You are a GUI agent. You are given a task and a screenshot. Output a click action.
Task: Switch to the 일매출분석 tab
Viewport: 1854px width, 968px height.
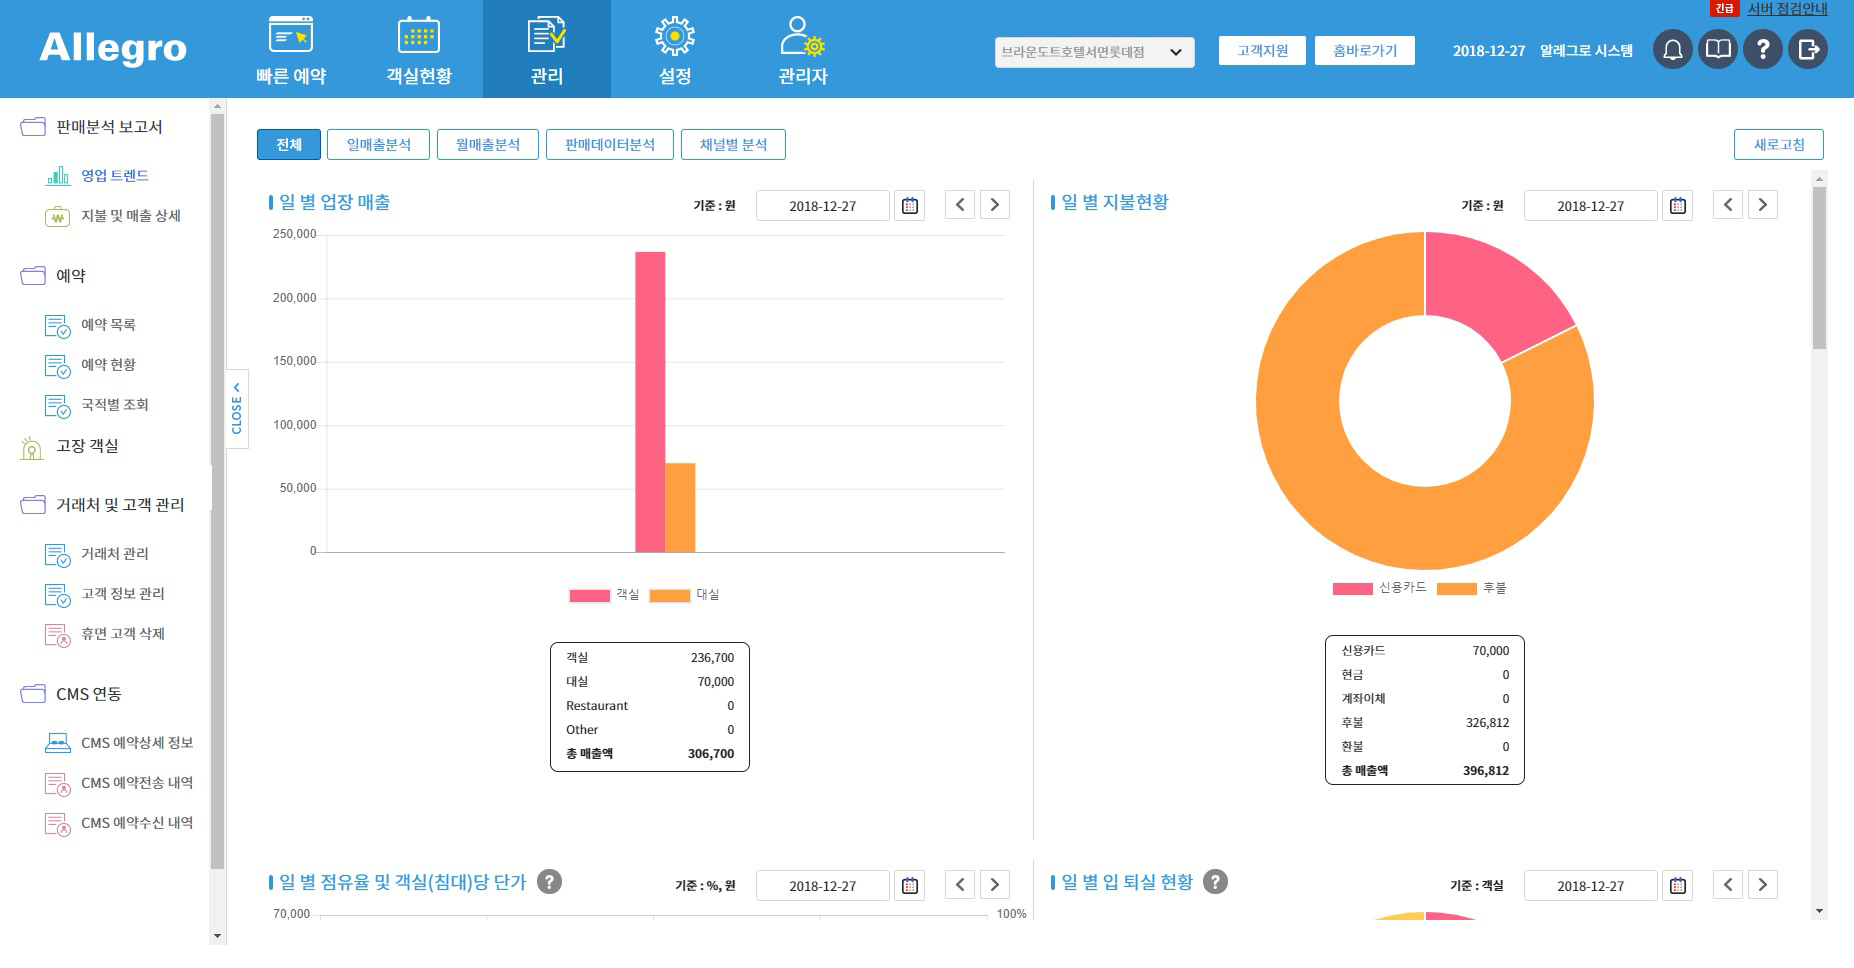[379, 145]
